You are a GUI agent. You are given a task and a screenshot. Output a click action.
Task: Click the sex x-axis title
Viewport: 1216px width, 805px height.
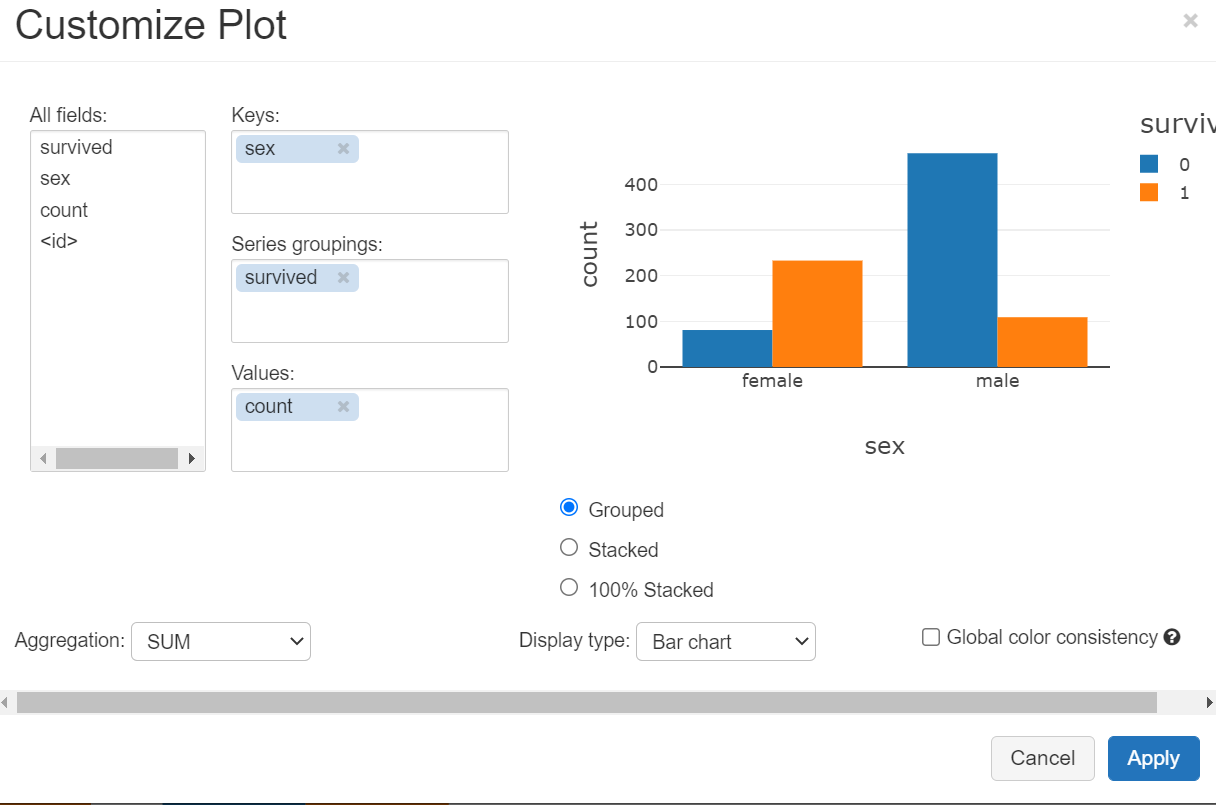(885, 446)
